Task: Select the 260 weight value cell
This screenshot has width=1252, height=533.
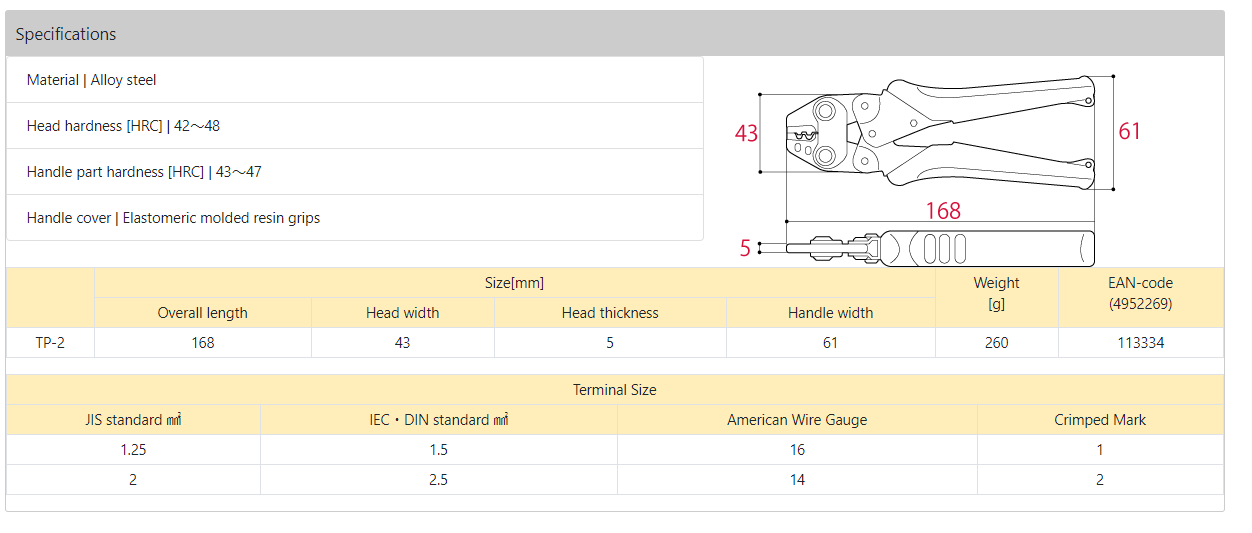Action: [x=997, y=343]
